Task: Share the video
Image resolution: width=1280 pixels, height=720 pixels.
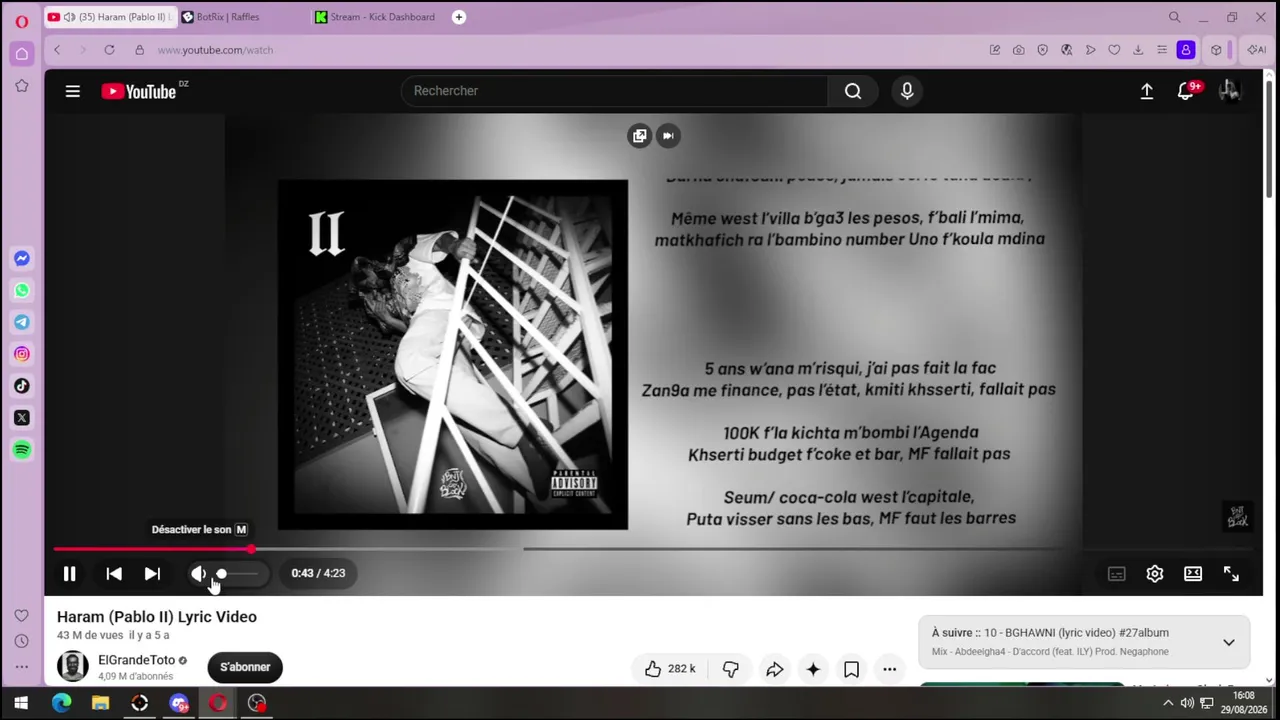Action: pos(775,669)
